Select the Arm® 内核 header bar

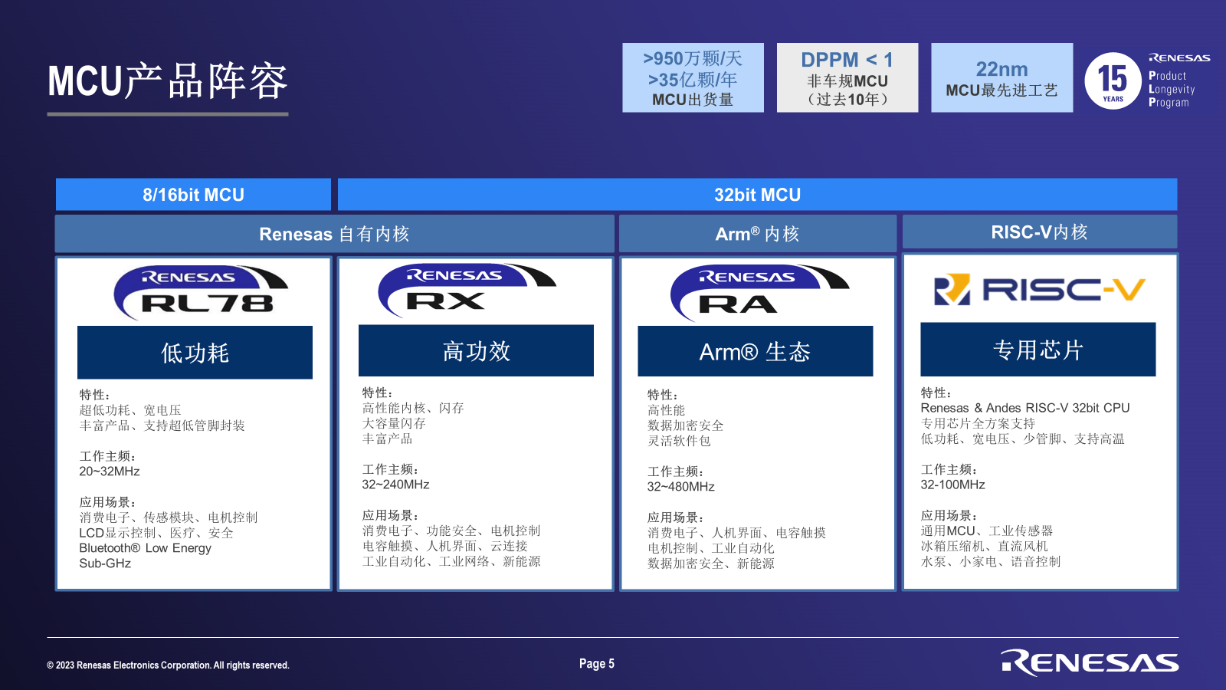tap(757, 234)
